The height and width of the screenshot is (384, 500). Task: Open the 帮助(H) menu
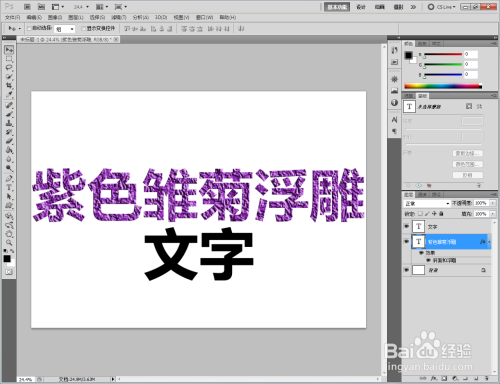[228, 17]
